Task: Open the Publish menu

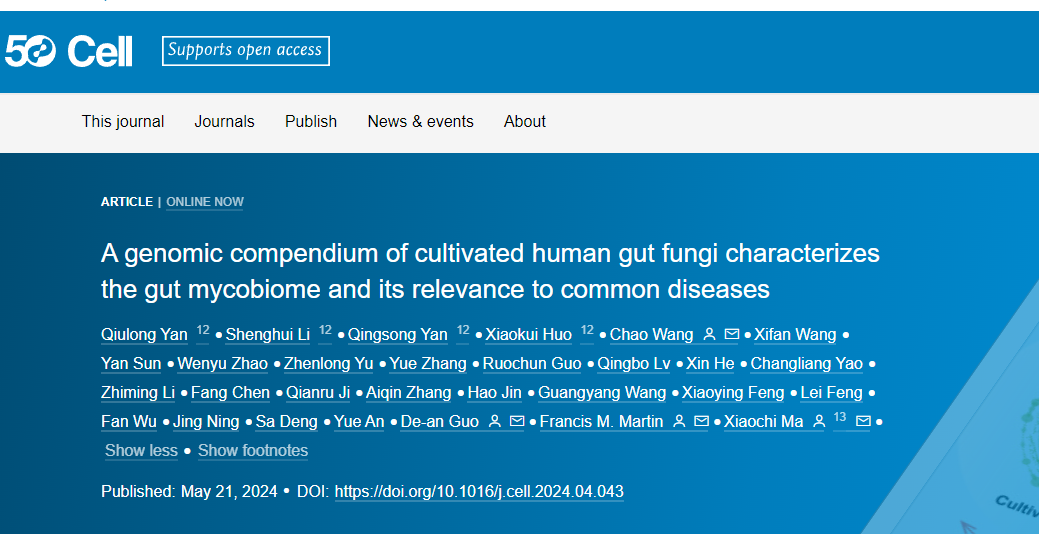Action: (x=311, y=121)
